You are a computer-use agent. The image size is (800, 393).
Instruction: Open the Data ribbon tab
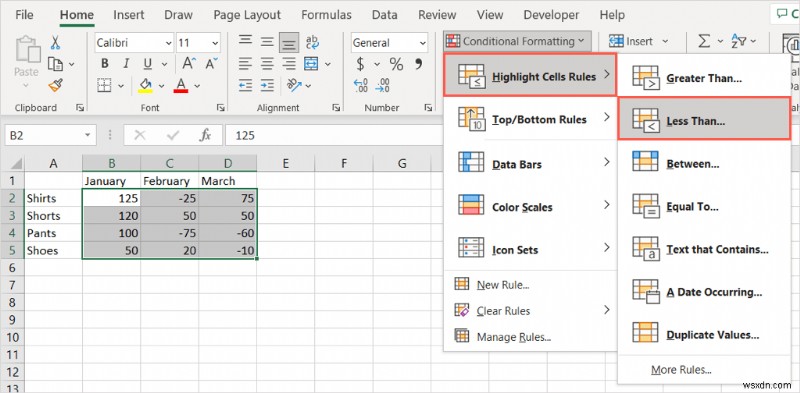click(384, 15)
